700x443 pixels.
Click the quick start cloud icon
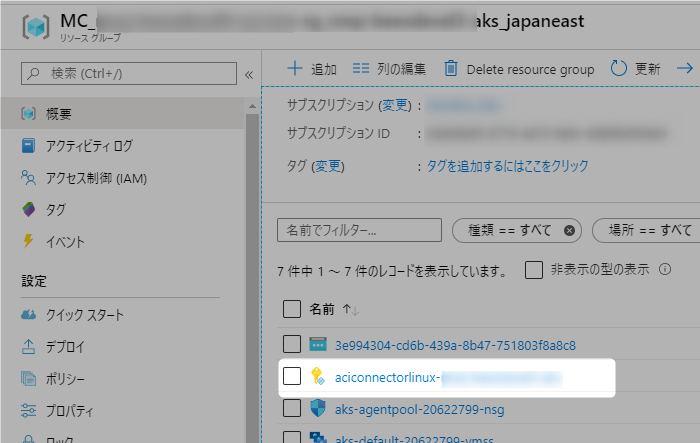click(x=28, y=314)
